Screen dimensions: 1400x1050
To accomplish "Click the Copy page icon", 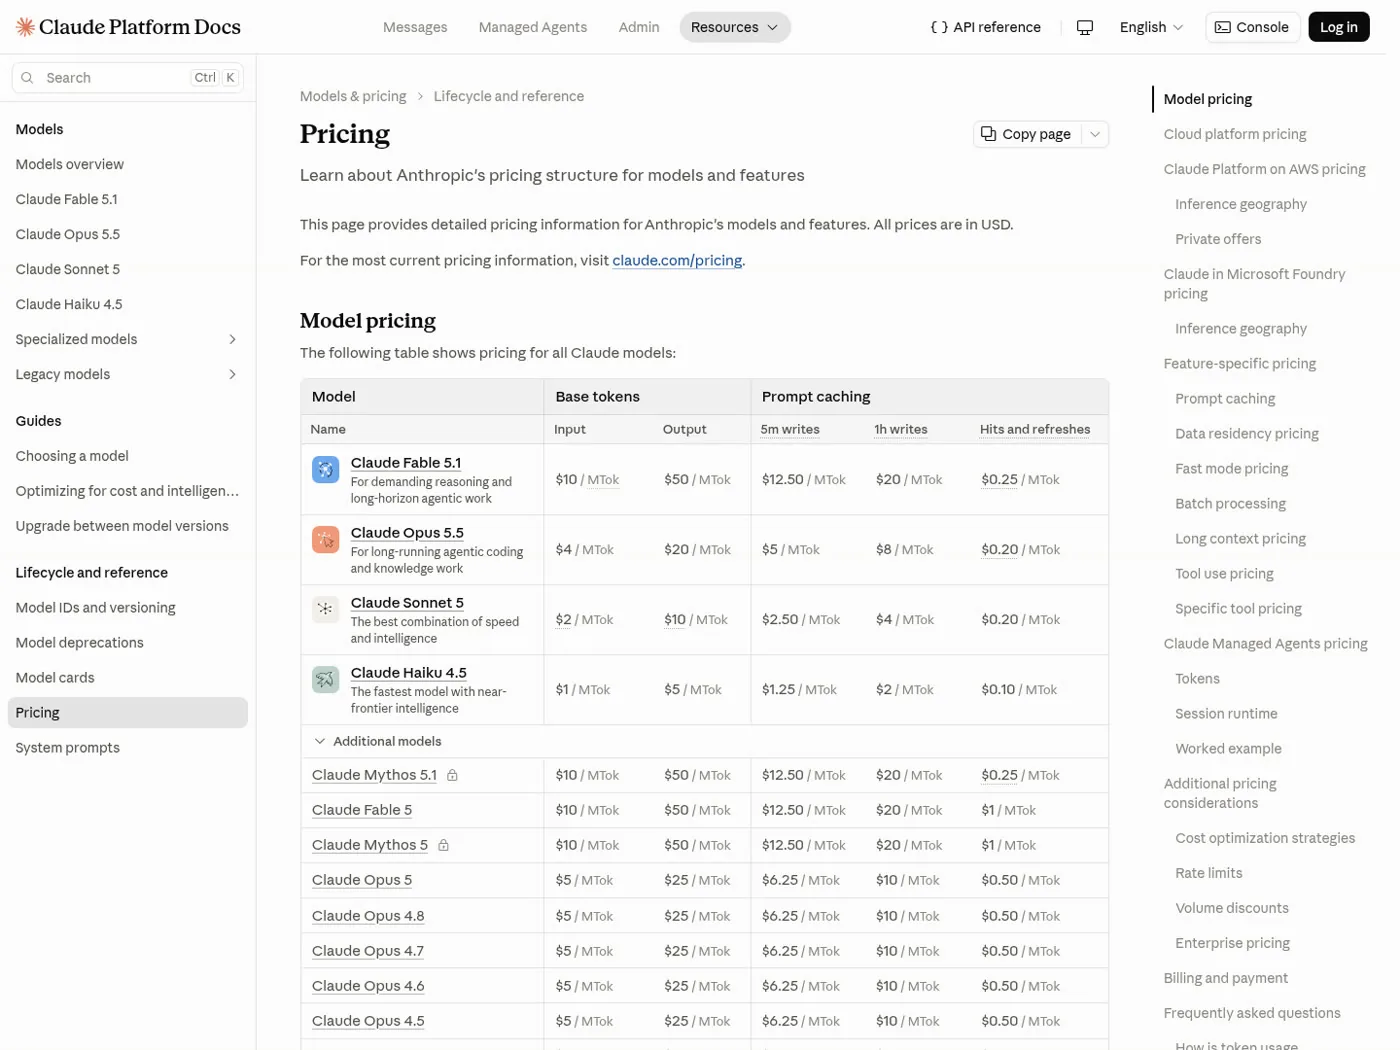I will tap(988, 134).
